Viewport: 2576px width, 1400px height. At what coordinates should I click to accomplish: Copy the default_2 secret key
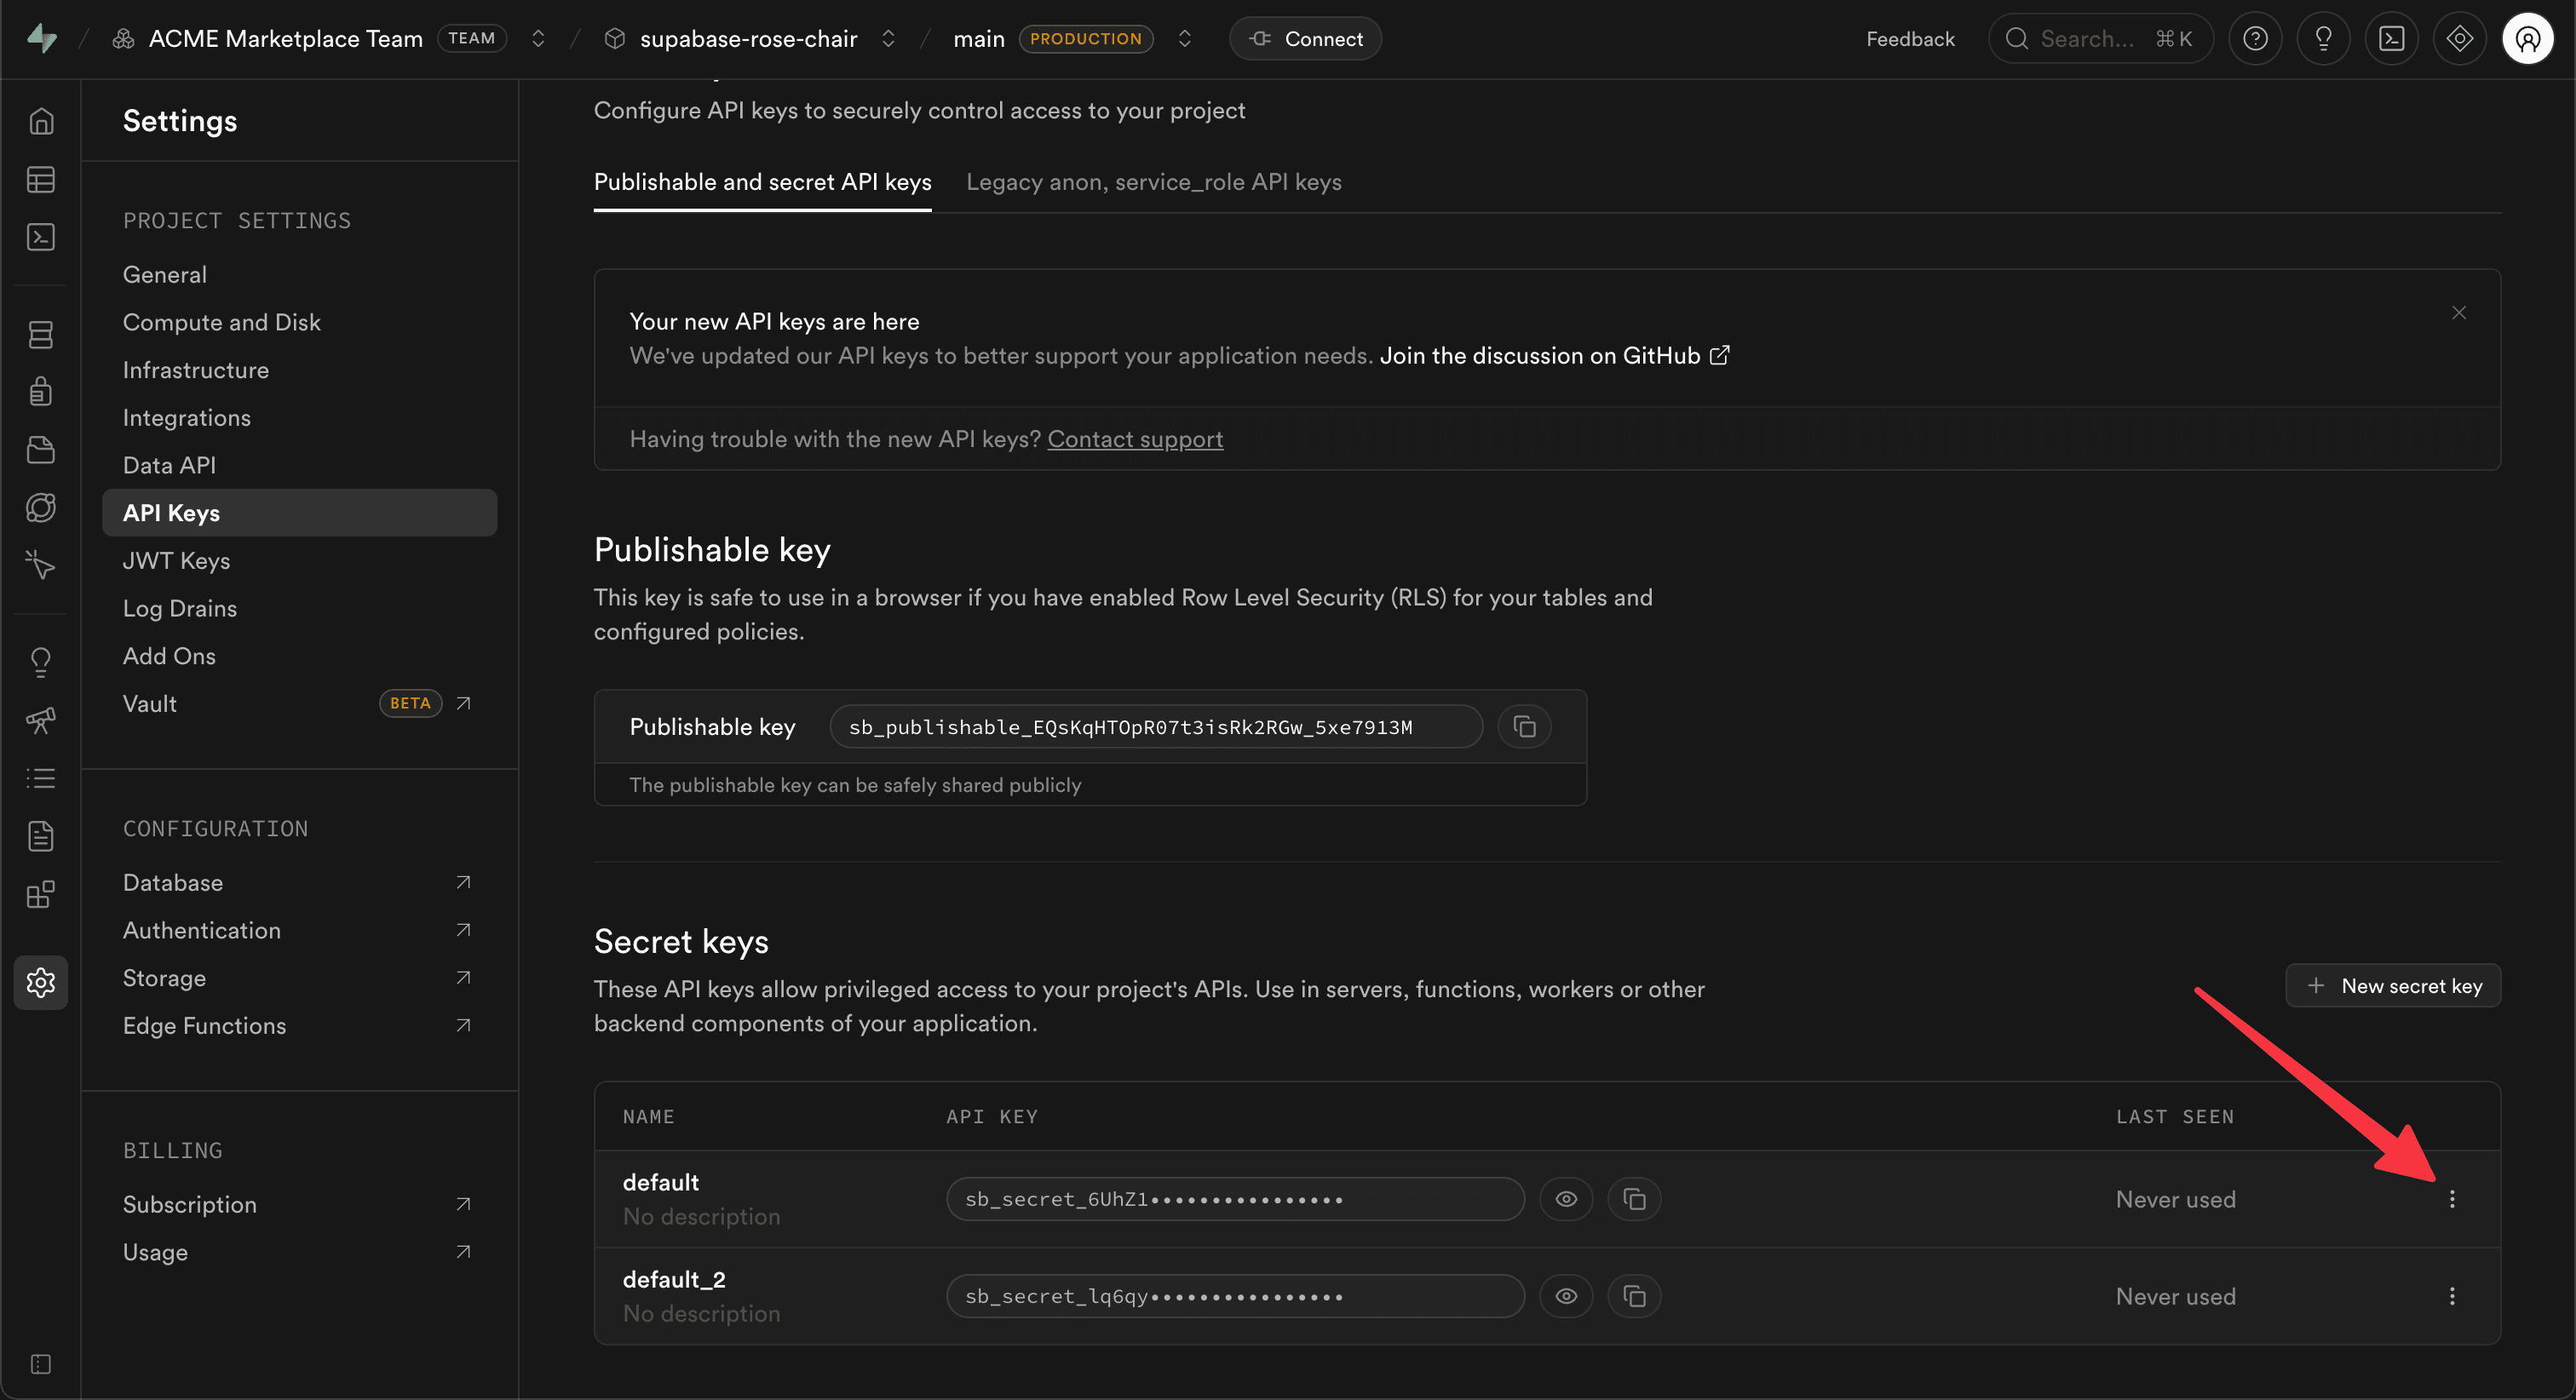tap(1634, 1296)
